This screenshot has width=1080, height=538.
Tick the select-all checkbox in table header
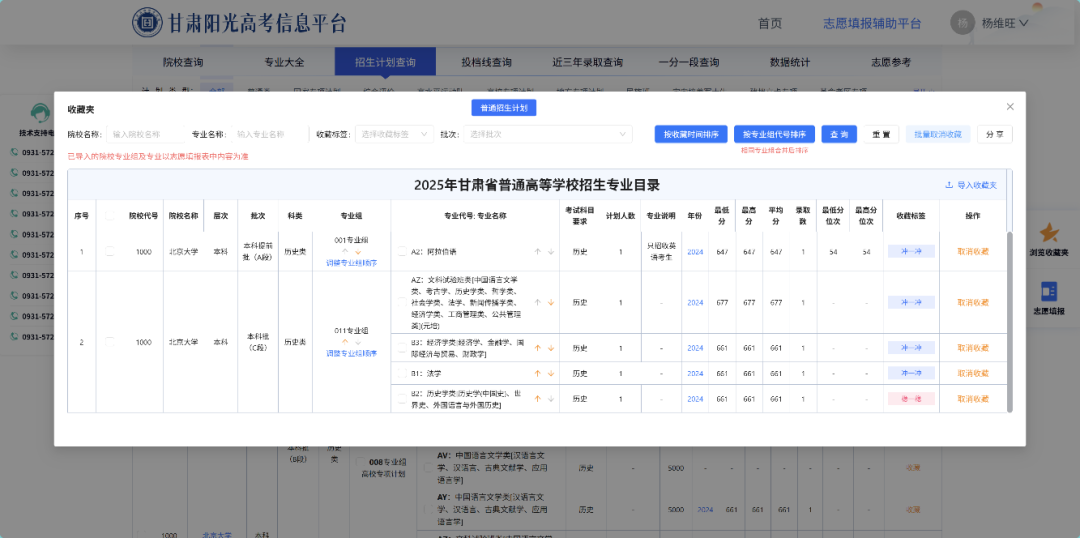110,216
